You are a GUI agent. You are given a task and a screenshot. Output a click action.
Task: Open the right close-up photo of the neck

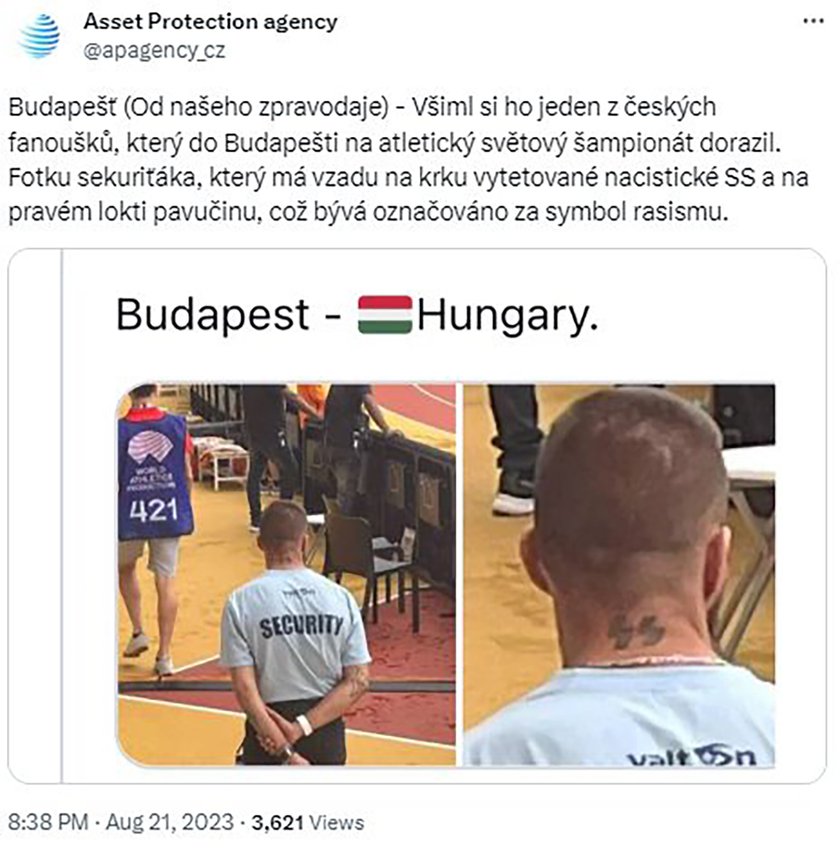pos(619,574)
